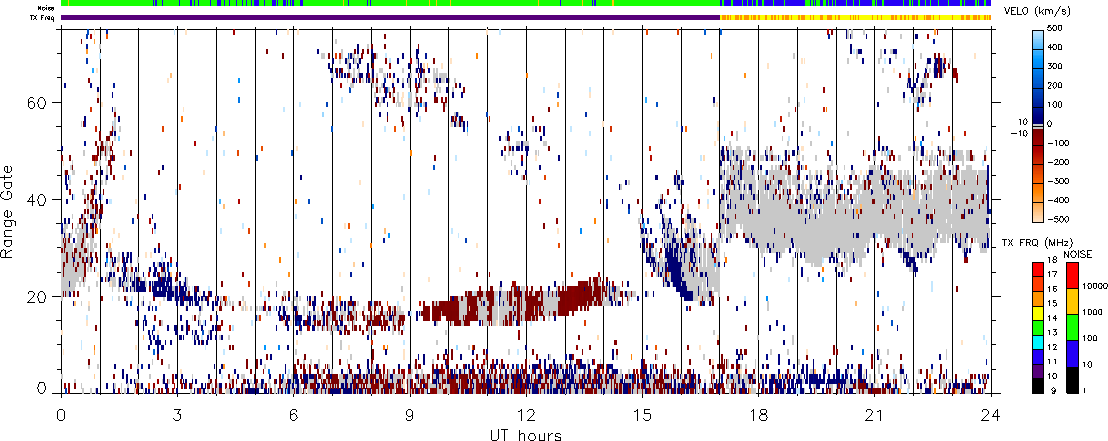Click the "NOISE" legend title at right

coord(1078,254)
